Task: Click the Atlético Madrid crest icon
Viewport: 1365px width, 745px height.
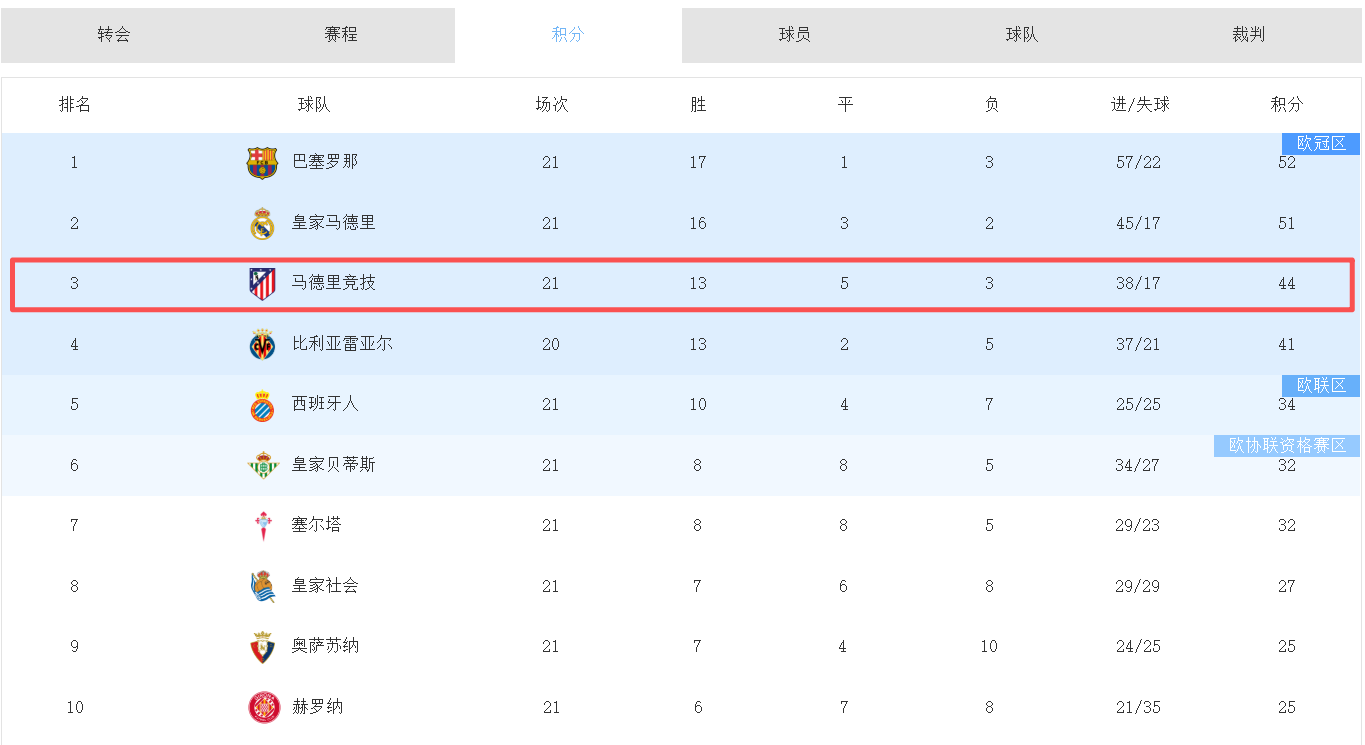Action: (x=262, y=284)
